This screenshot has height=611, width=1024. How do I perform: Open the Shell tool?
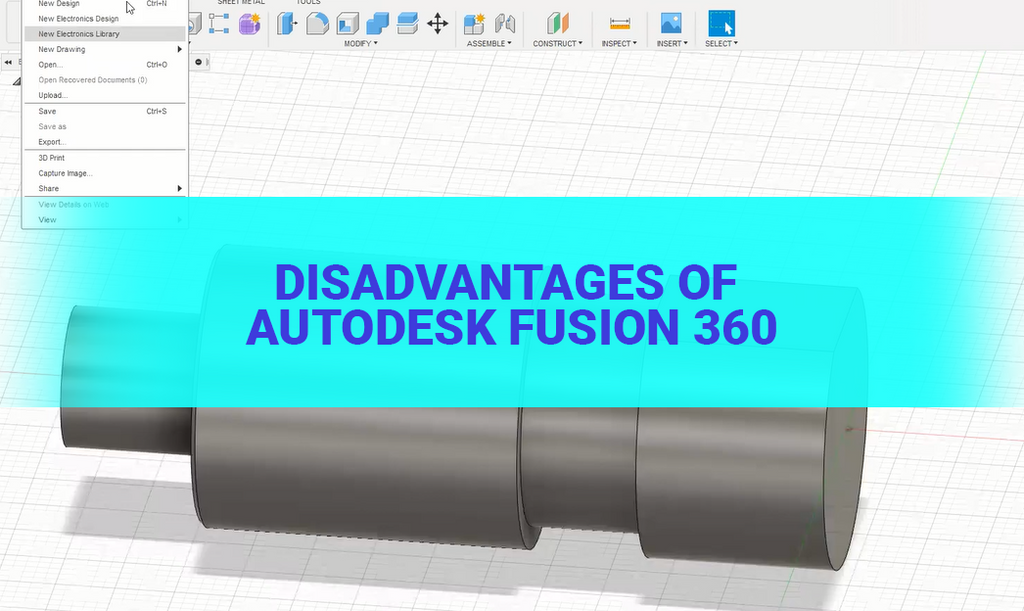[347, 22]
